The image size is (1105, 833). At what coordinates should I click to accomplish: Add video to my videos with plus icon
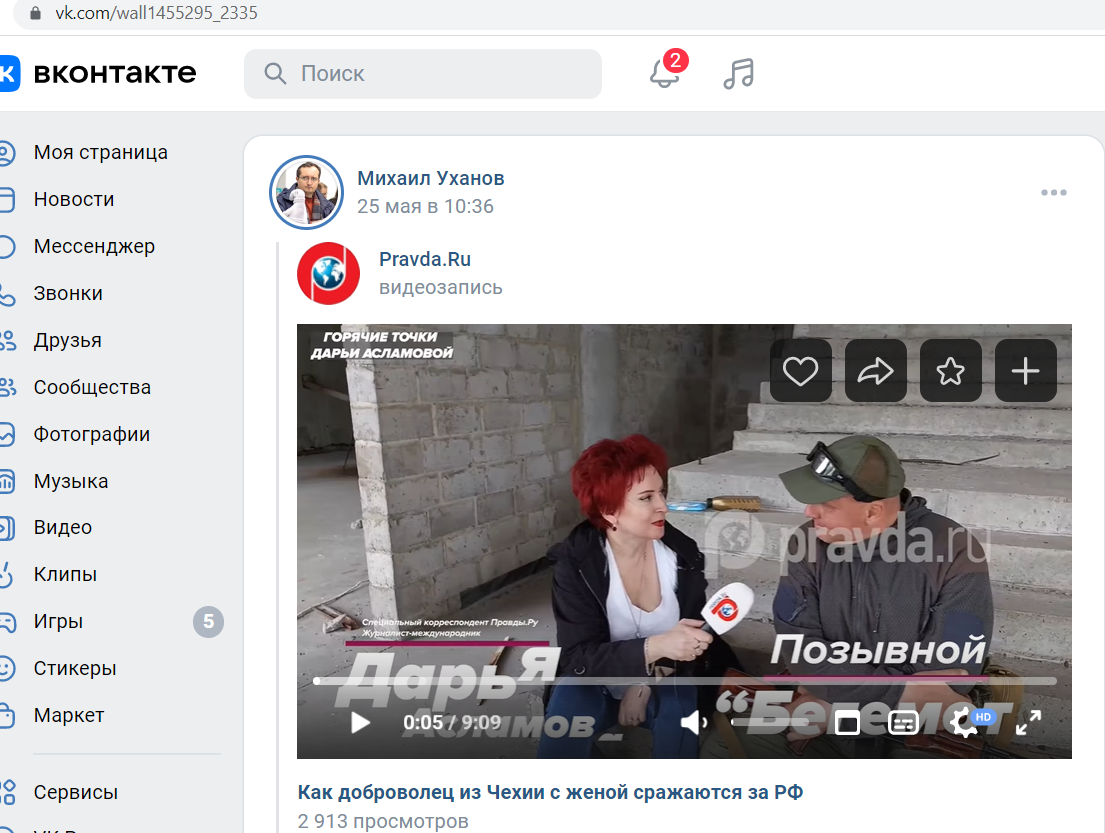(1025, 371)
